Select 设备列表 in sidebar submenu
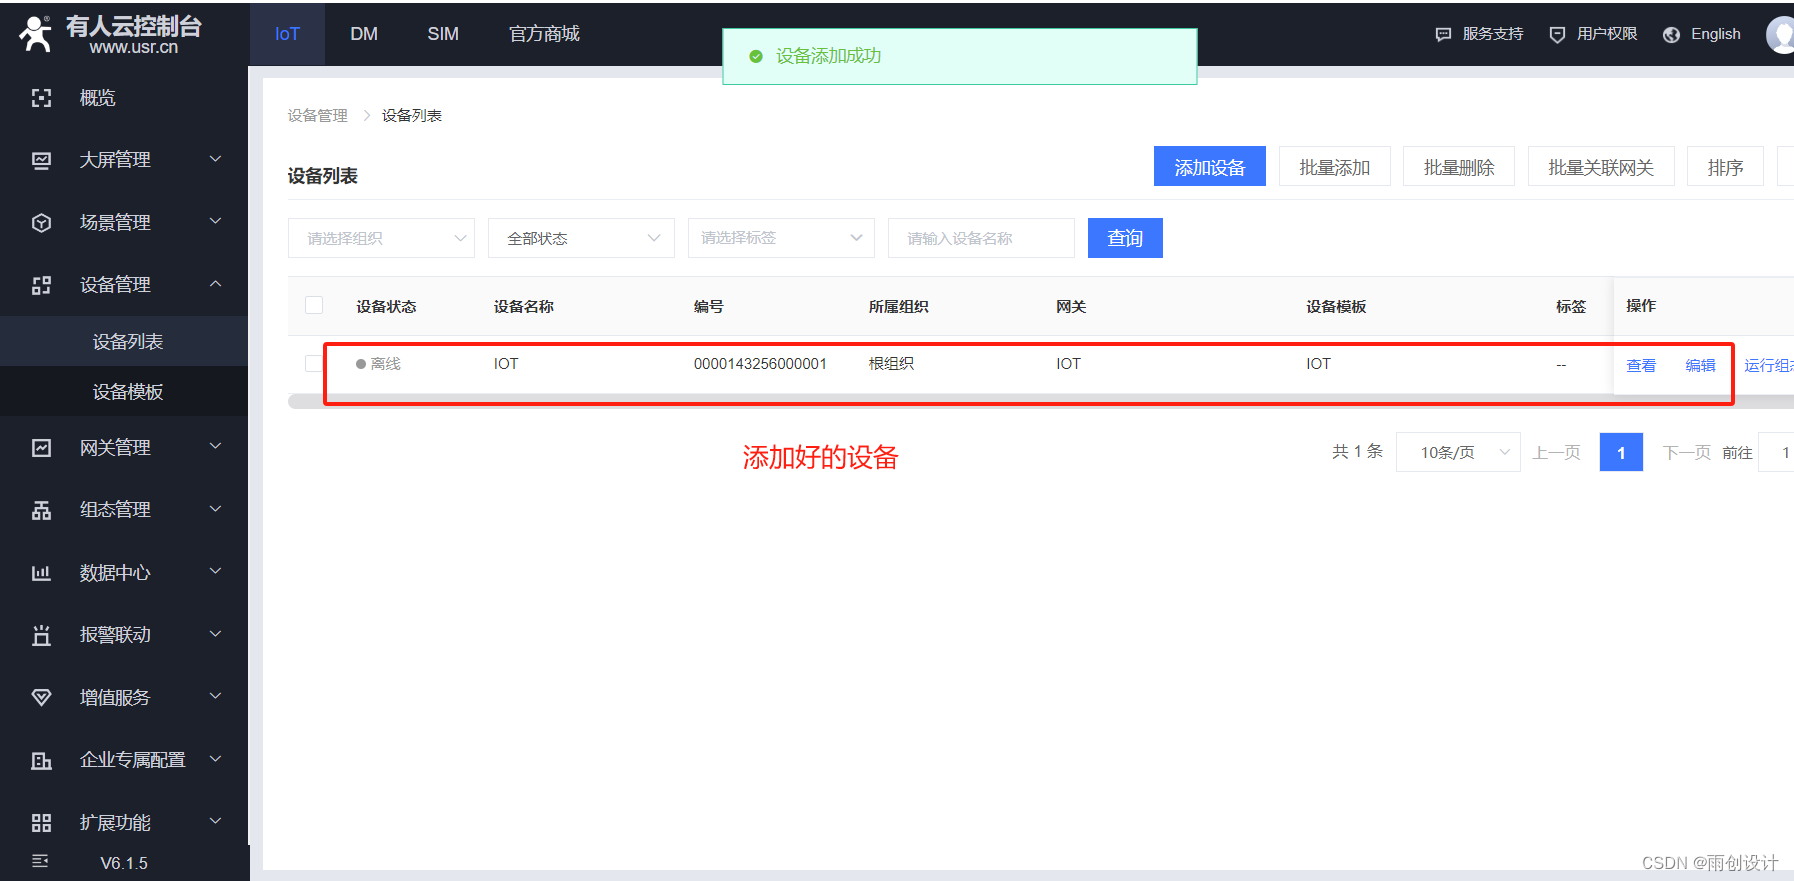Screen dimensions: 1794x881 [x=124, y=341]
